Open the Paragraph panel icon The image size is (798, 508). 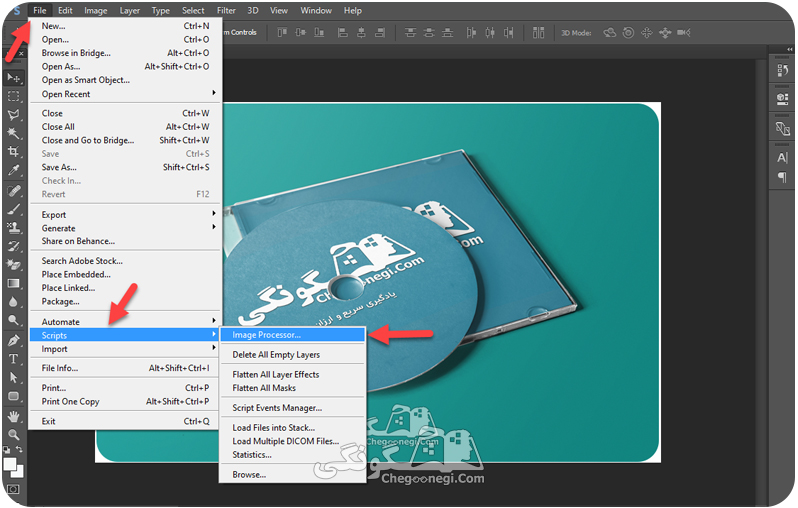[782, 177]
